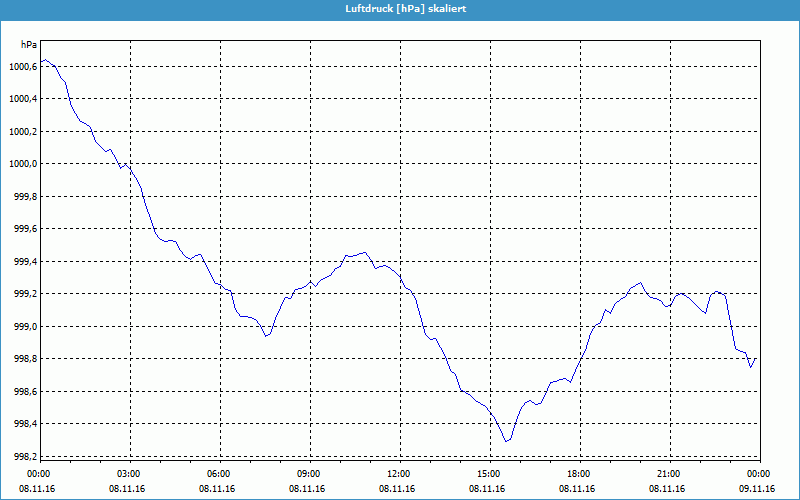Viewport: 800px width, 500px height.
Task: Click the lowest point of the pressure curve
Action: [x=507, y=441]
